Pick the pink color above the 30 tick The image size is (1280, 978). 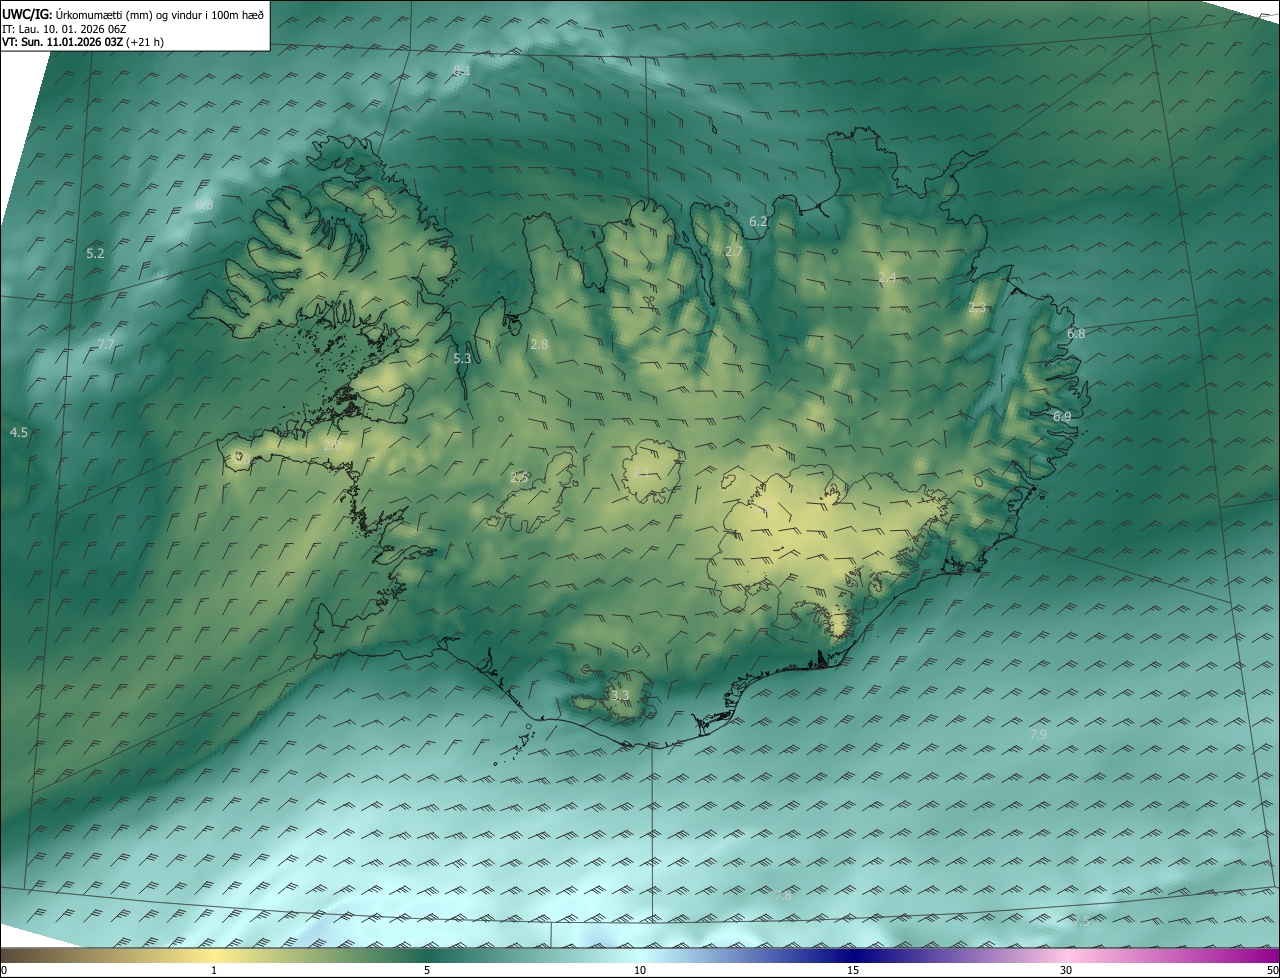click(x=1066, y=955)
